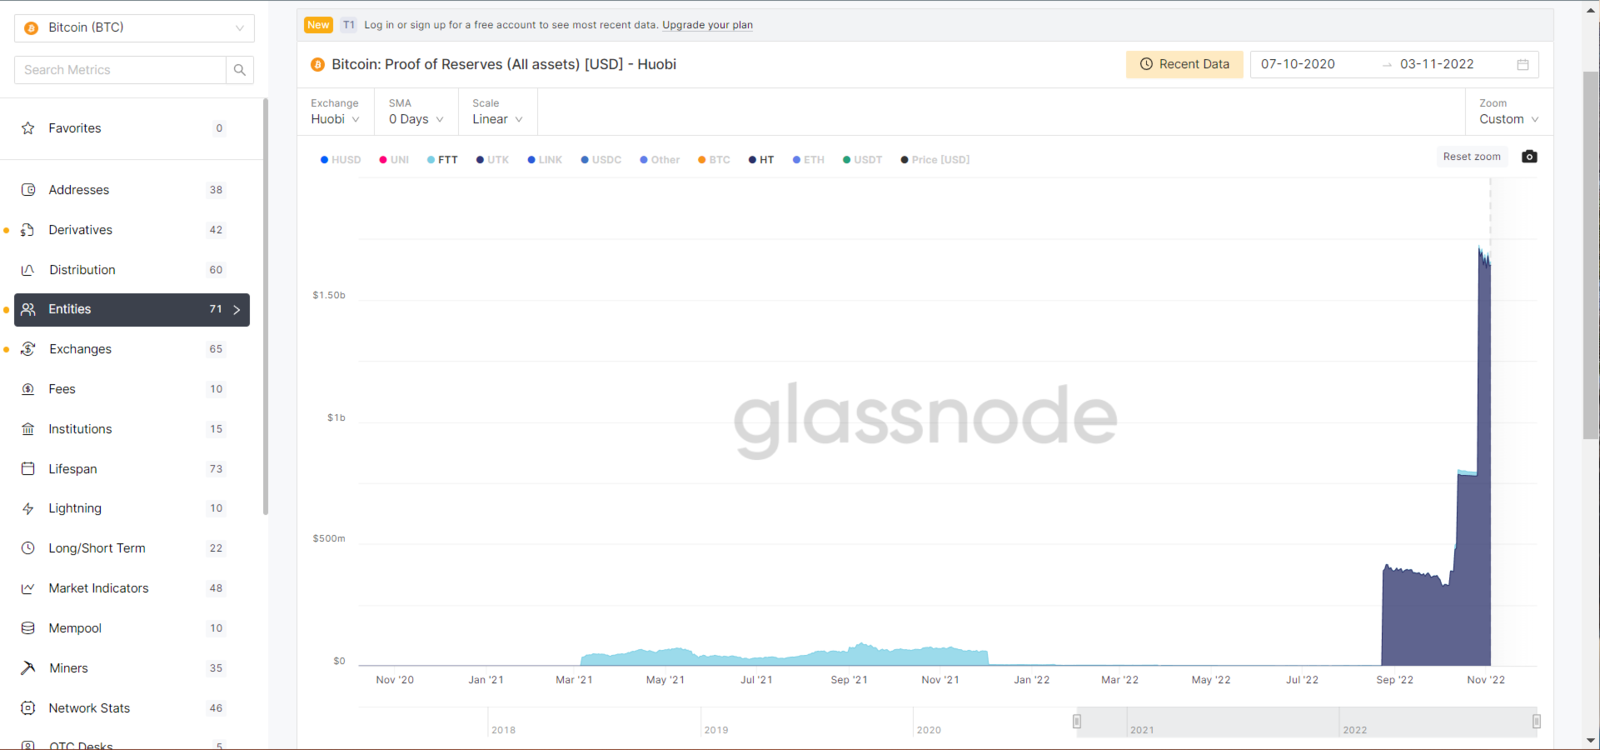The height and width of the screenshot is (750, 1600).
Task: Click the left handle of timeline range slider
Action: click(1077, 721)
